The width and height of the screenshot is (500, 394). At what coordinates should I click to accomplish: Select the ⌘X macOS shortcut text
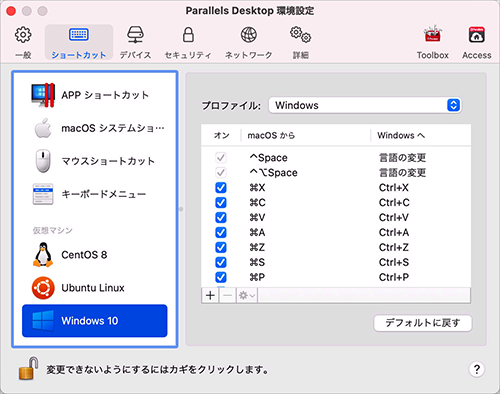pos(257,188)
